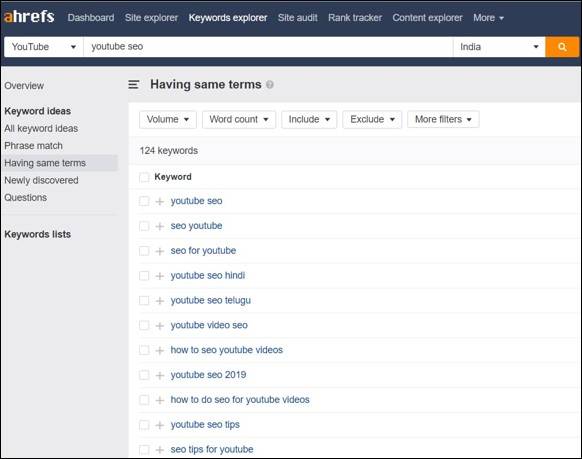The image size is (582, 459).
Task: Add 'how to do seo for youtube videos' plus icon
Action: point(160,400)
